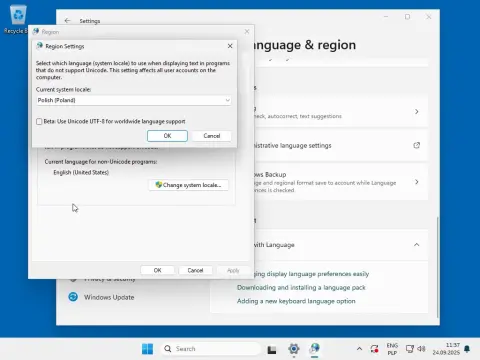Click the Region Settings title bar icon
480x360 pixels.
click(x=39, y=46)
